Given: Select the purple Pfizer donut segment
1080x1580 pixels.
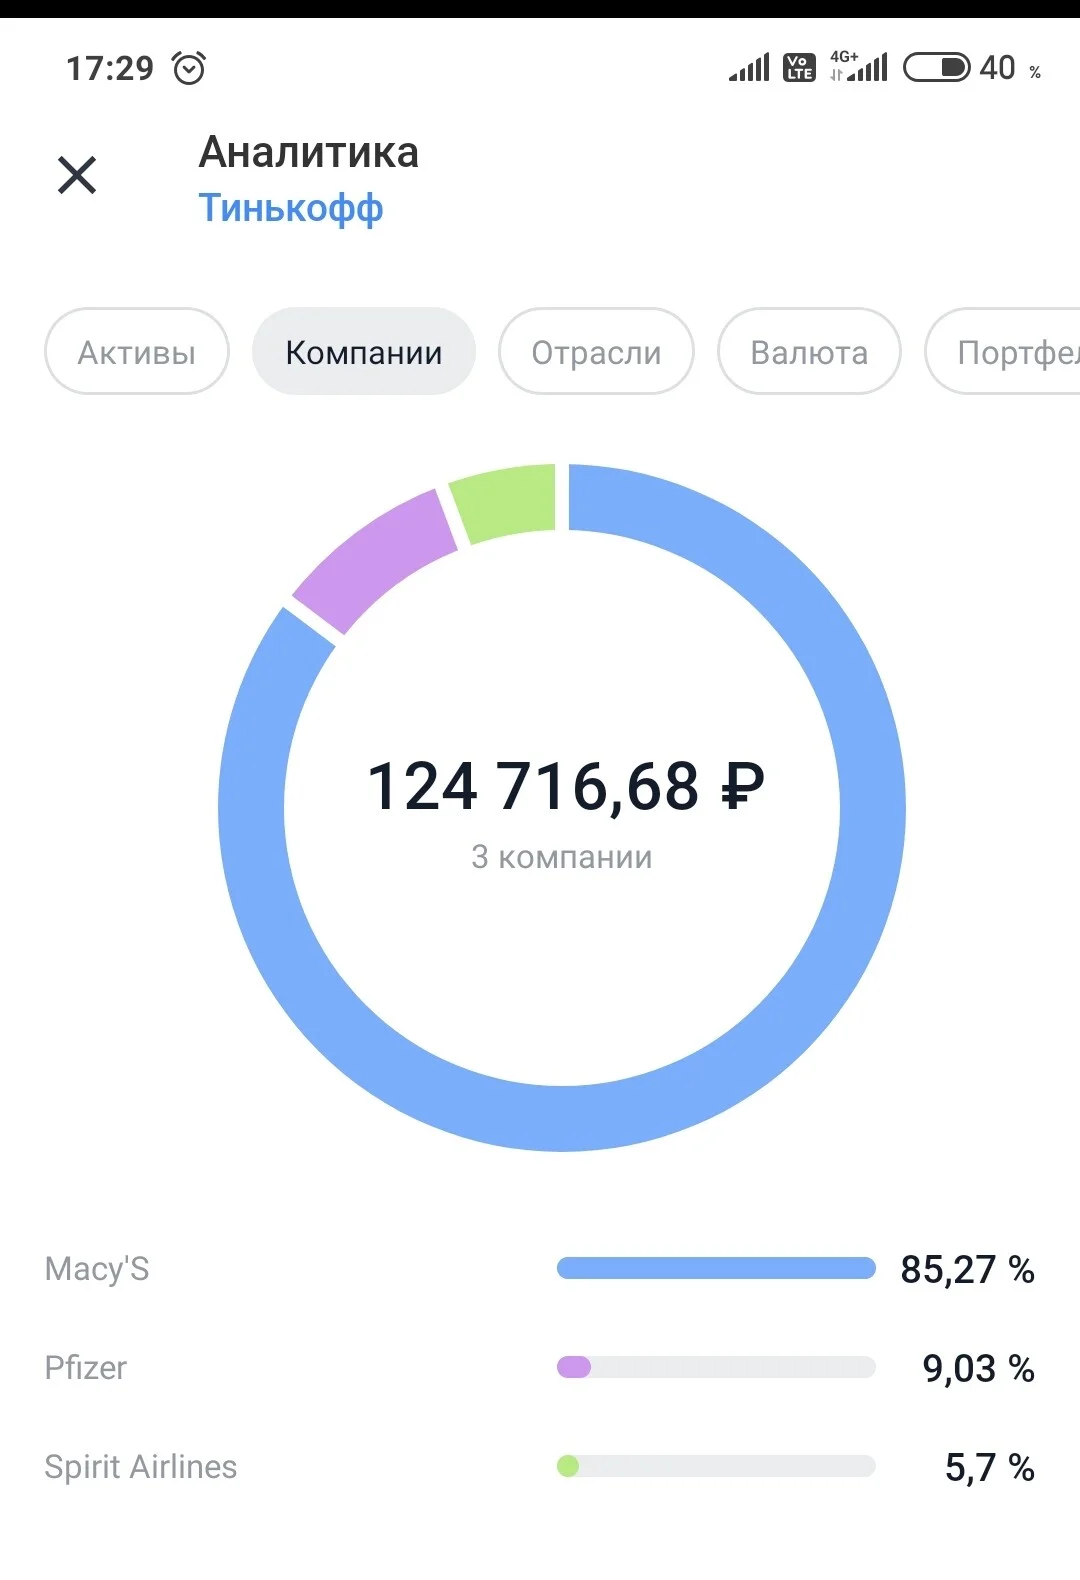Looking at the screenshot, I should point(375,560).
